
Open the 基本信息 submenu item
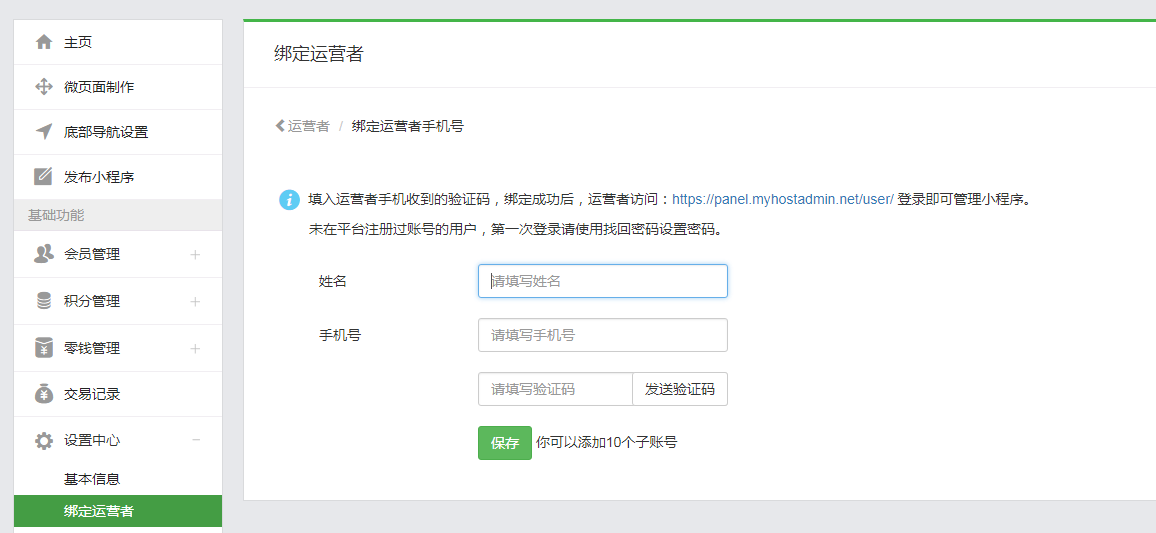point(92,479)
